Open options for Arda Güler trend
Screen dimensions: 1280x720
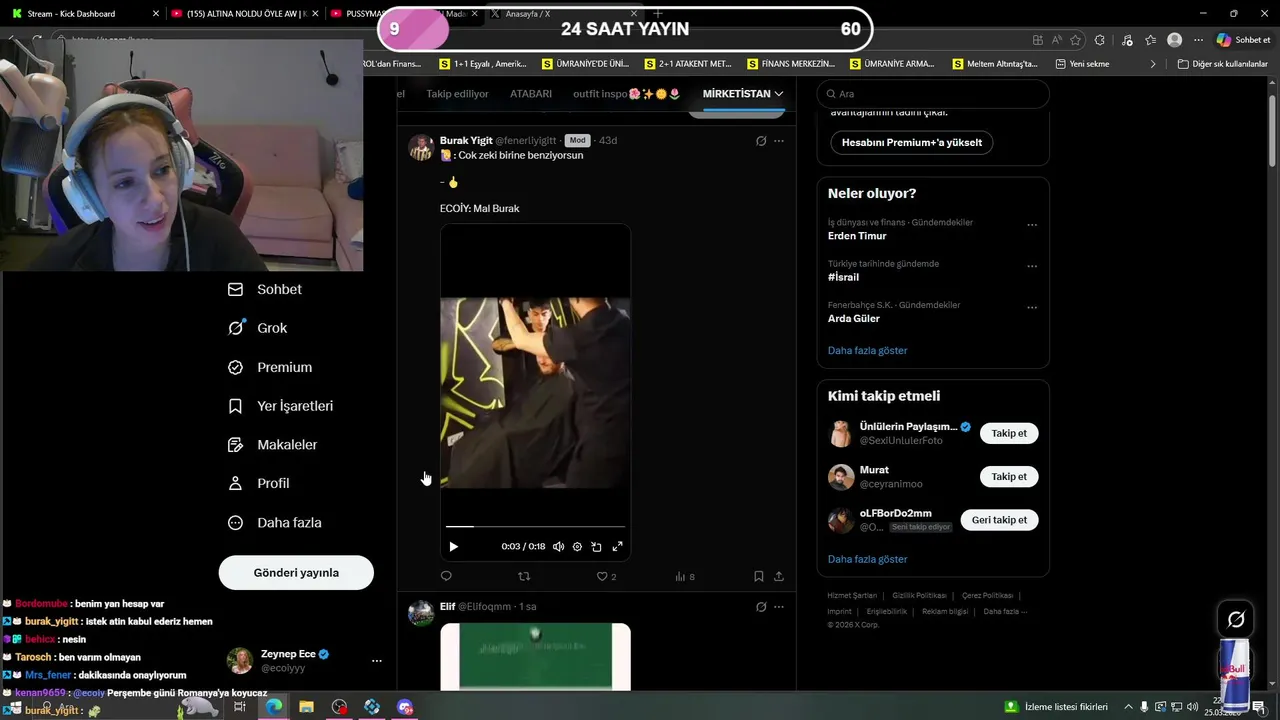pyautogui.click(x=1032, y=308)
